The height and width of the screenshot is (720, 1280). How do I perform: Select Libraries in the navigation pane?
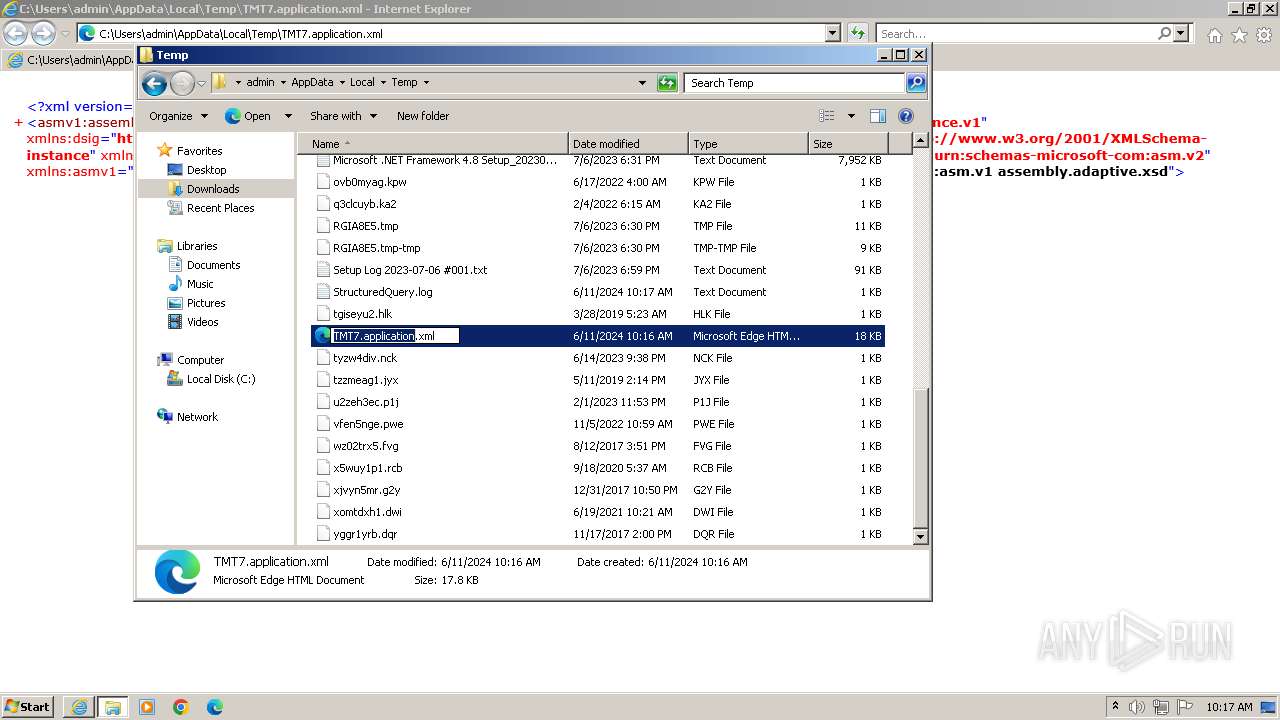(x=197, y=246)
